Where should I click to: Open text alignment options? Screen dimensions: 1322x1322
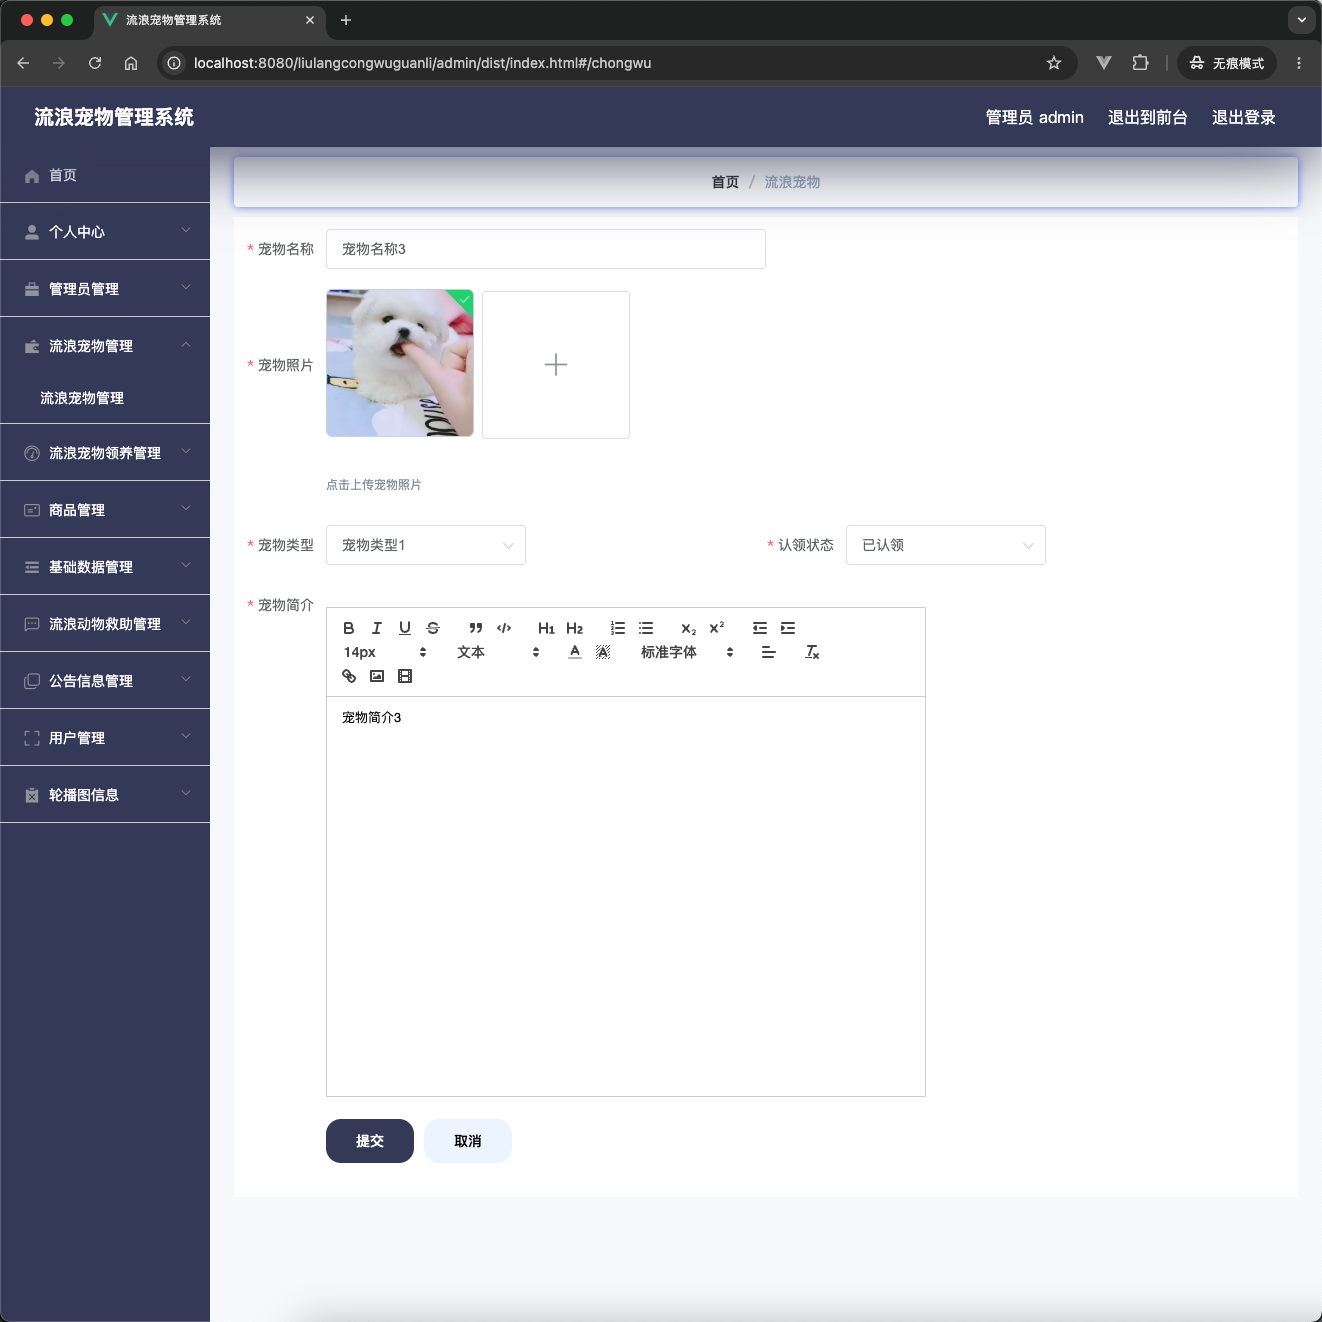click(769, 652)
